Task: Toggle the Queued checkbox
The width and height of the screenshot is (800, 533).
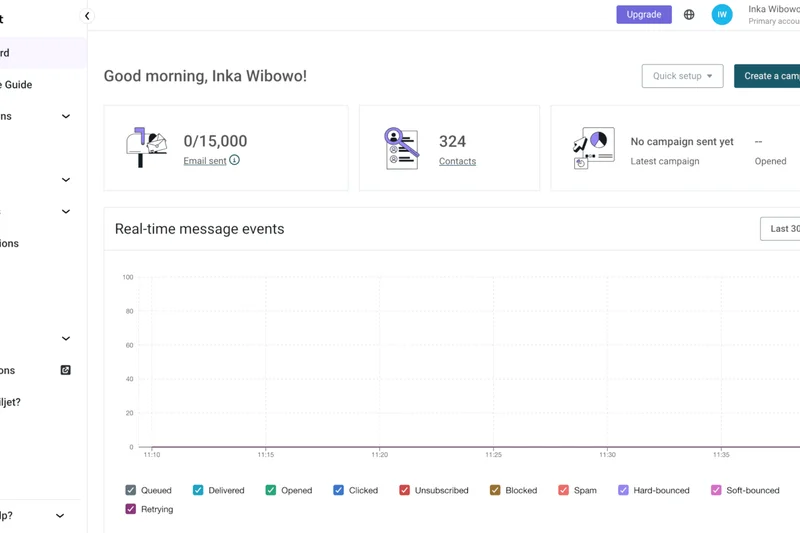Action: [131, 490]
